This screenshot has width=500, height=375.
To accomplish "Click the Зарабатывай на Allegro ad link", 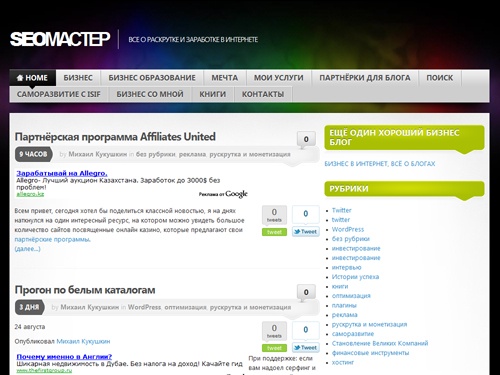I will (62, 173).
